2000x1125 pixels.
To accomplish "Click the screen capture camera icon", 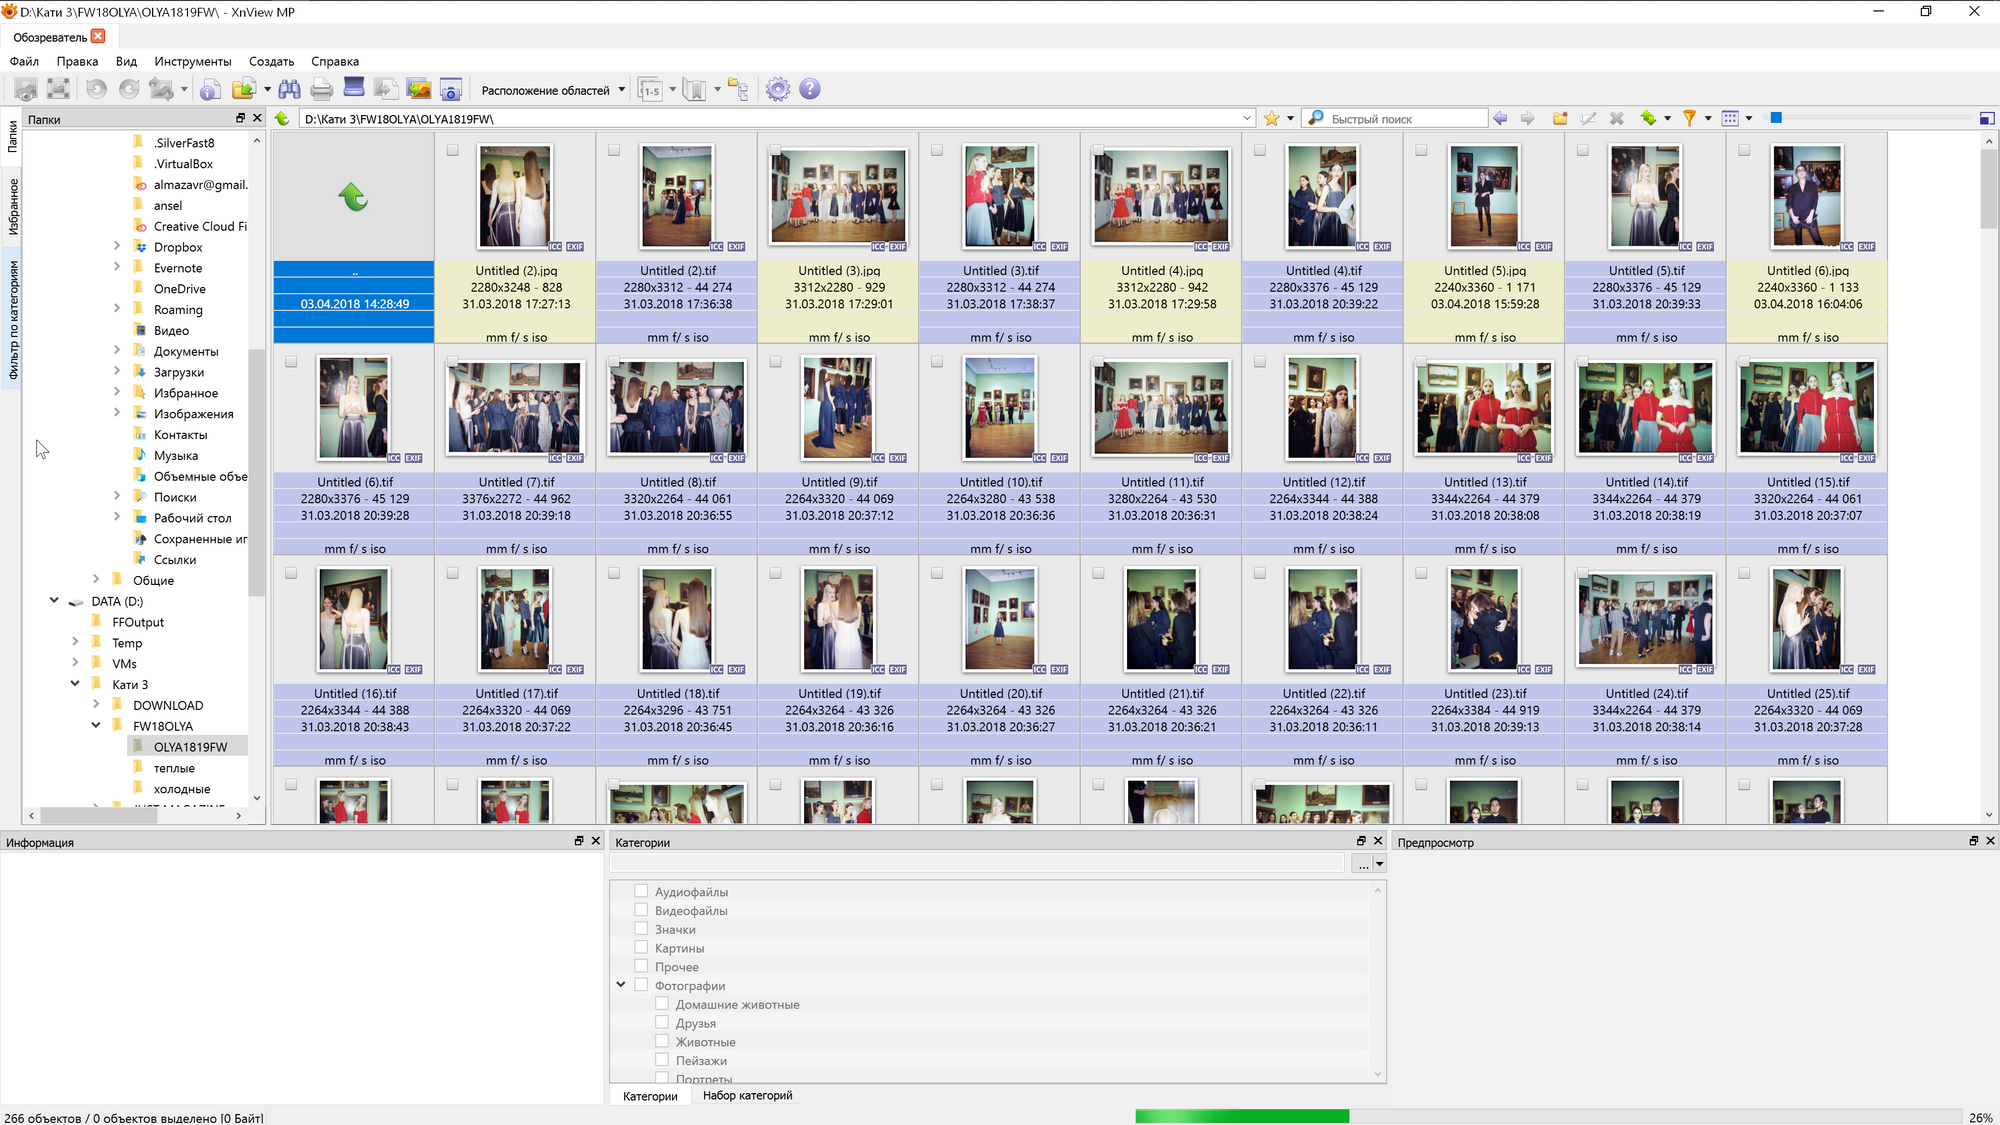I will [451, 90].
